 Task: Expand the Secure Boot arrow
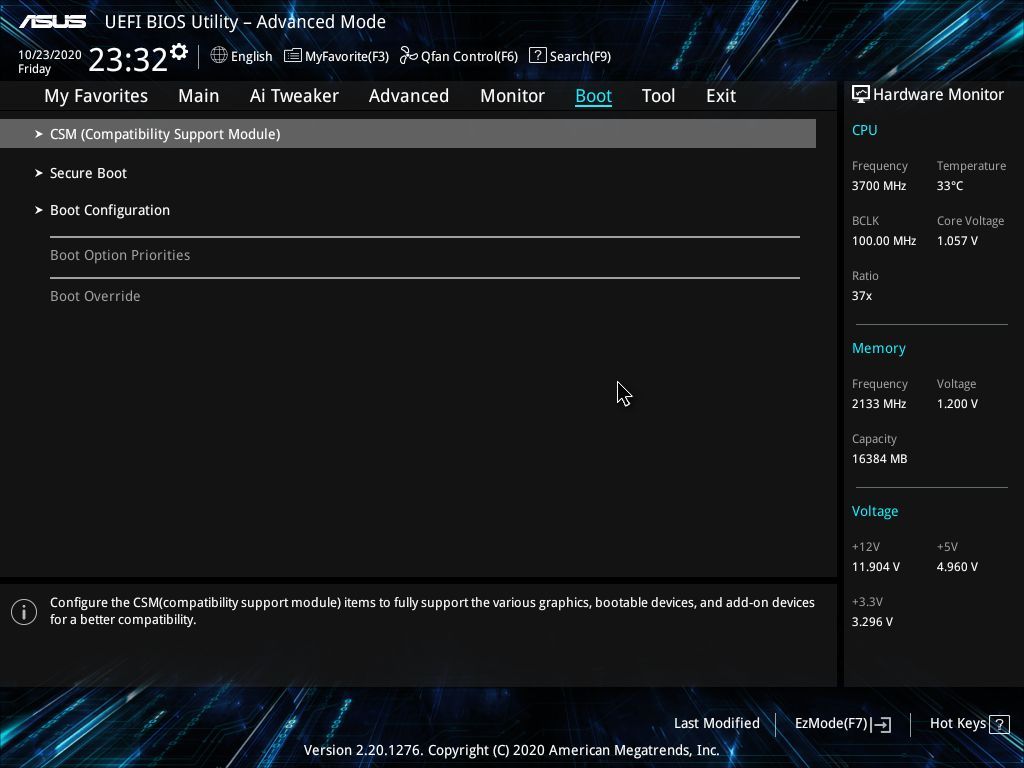pos(39,172)
